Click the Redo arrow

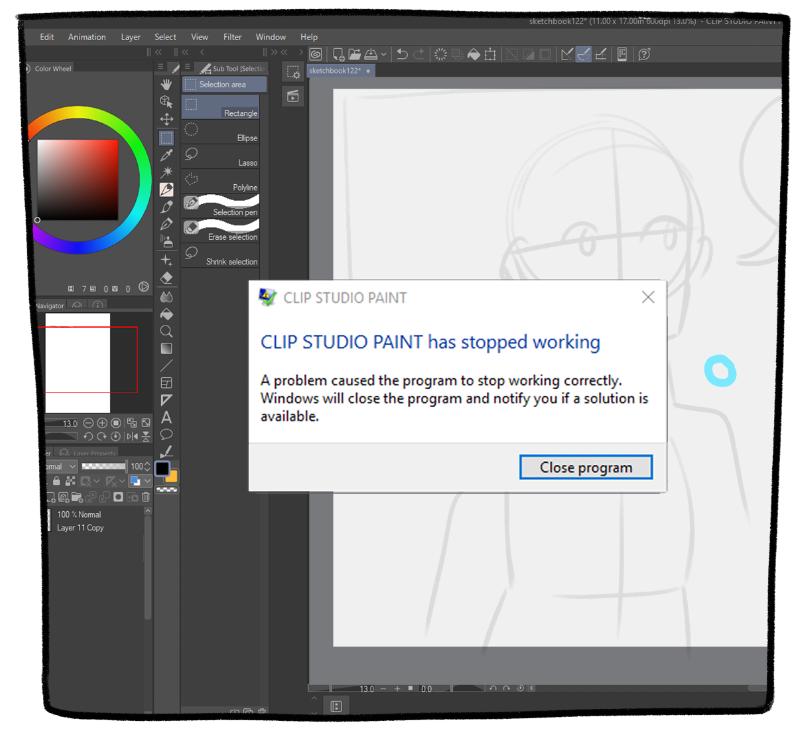pos(419,54)
